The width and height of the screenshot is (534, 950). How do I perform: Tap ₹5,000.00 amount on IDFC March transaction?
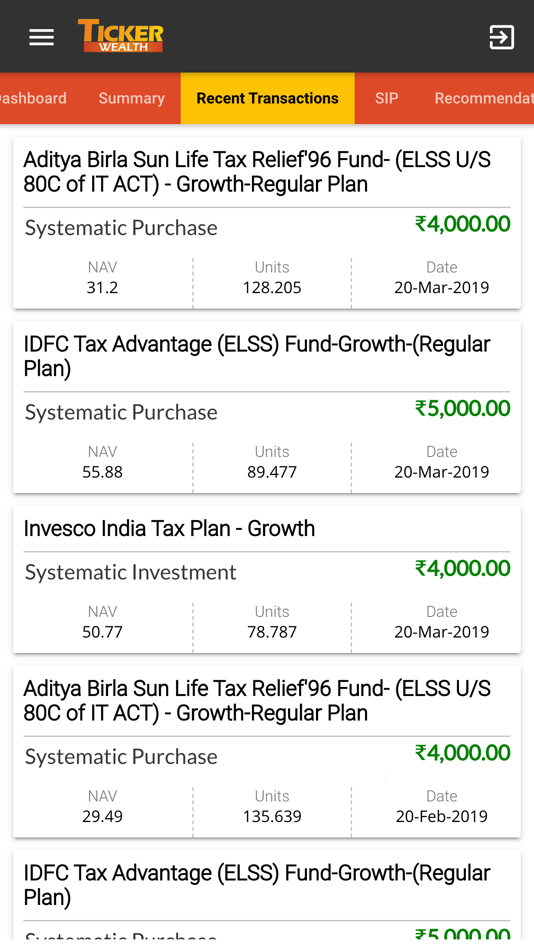[462, 408]
